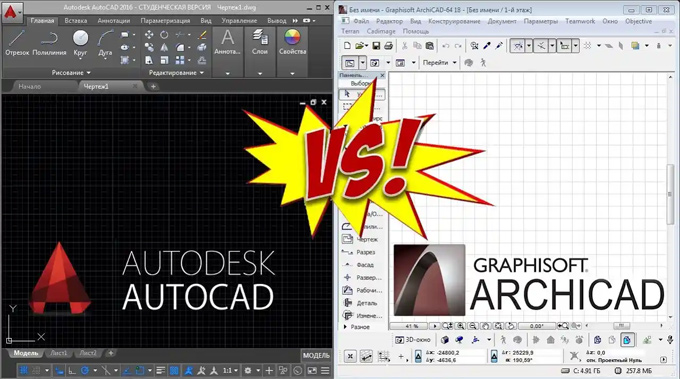The image size is (680, 379).
Task: Click ArchiCAD vertical scrollbar on the right edge
Action: click(x=670, y=194)
